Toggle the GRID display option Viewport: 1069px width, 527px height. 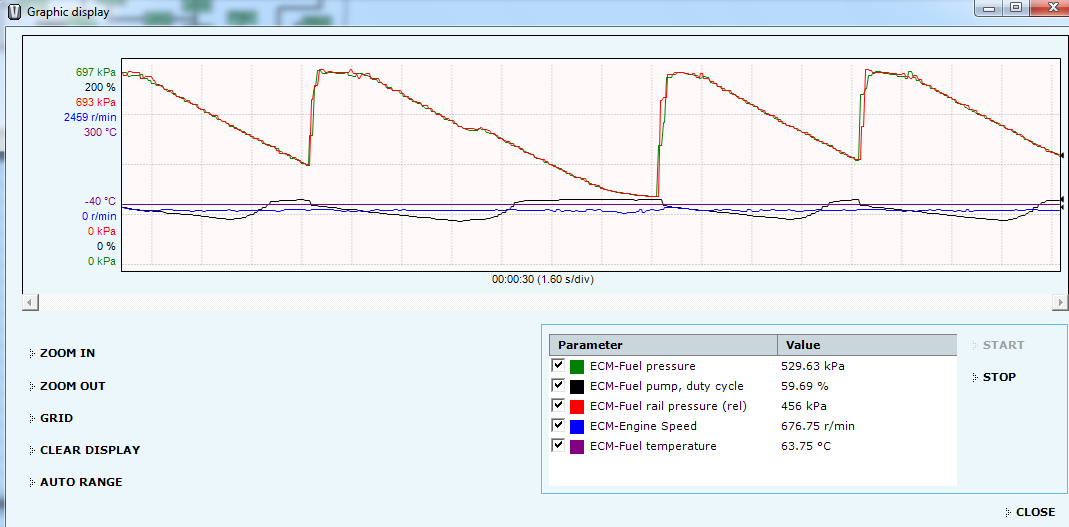coord(56,418)
